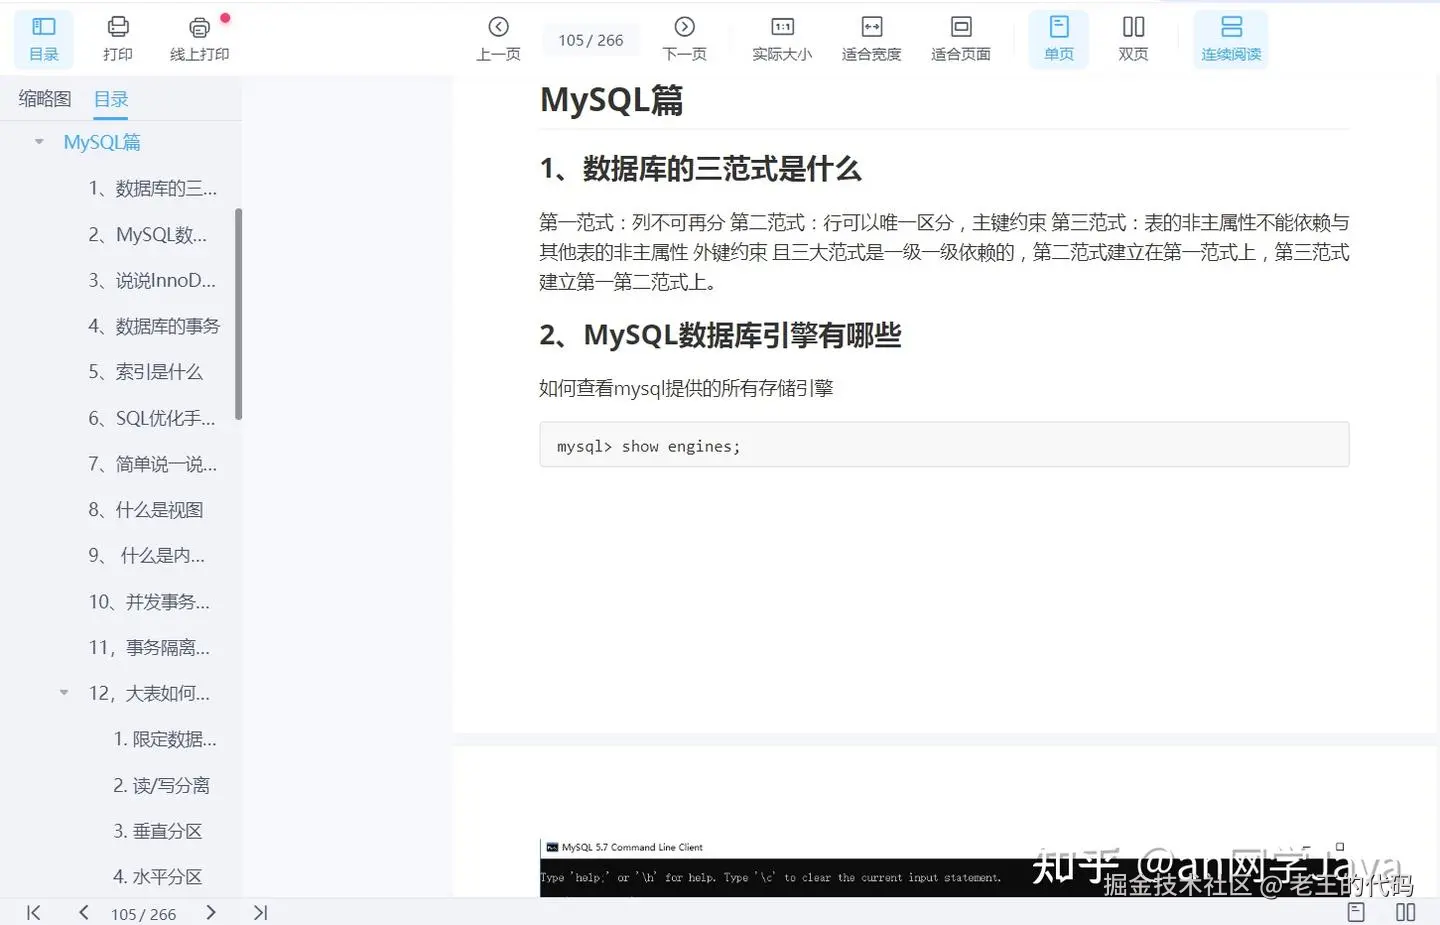Set zoom to 实际大小 actual size
Screen dimensions: 1440x925
[782, 39]
